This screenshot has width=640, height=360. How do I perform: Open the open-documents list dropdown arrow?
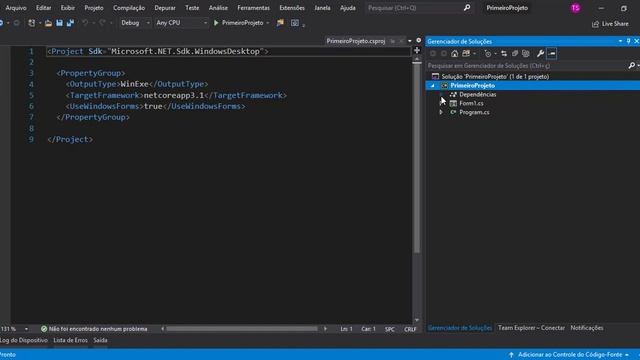pos(410,41)
